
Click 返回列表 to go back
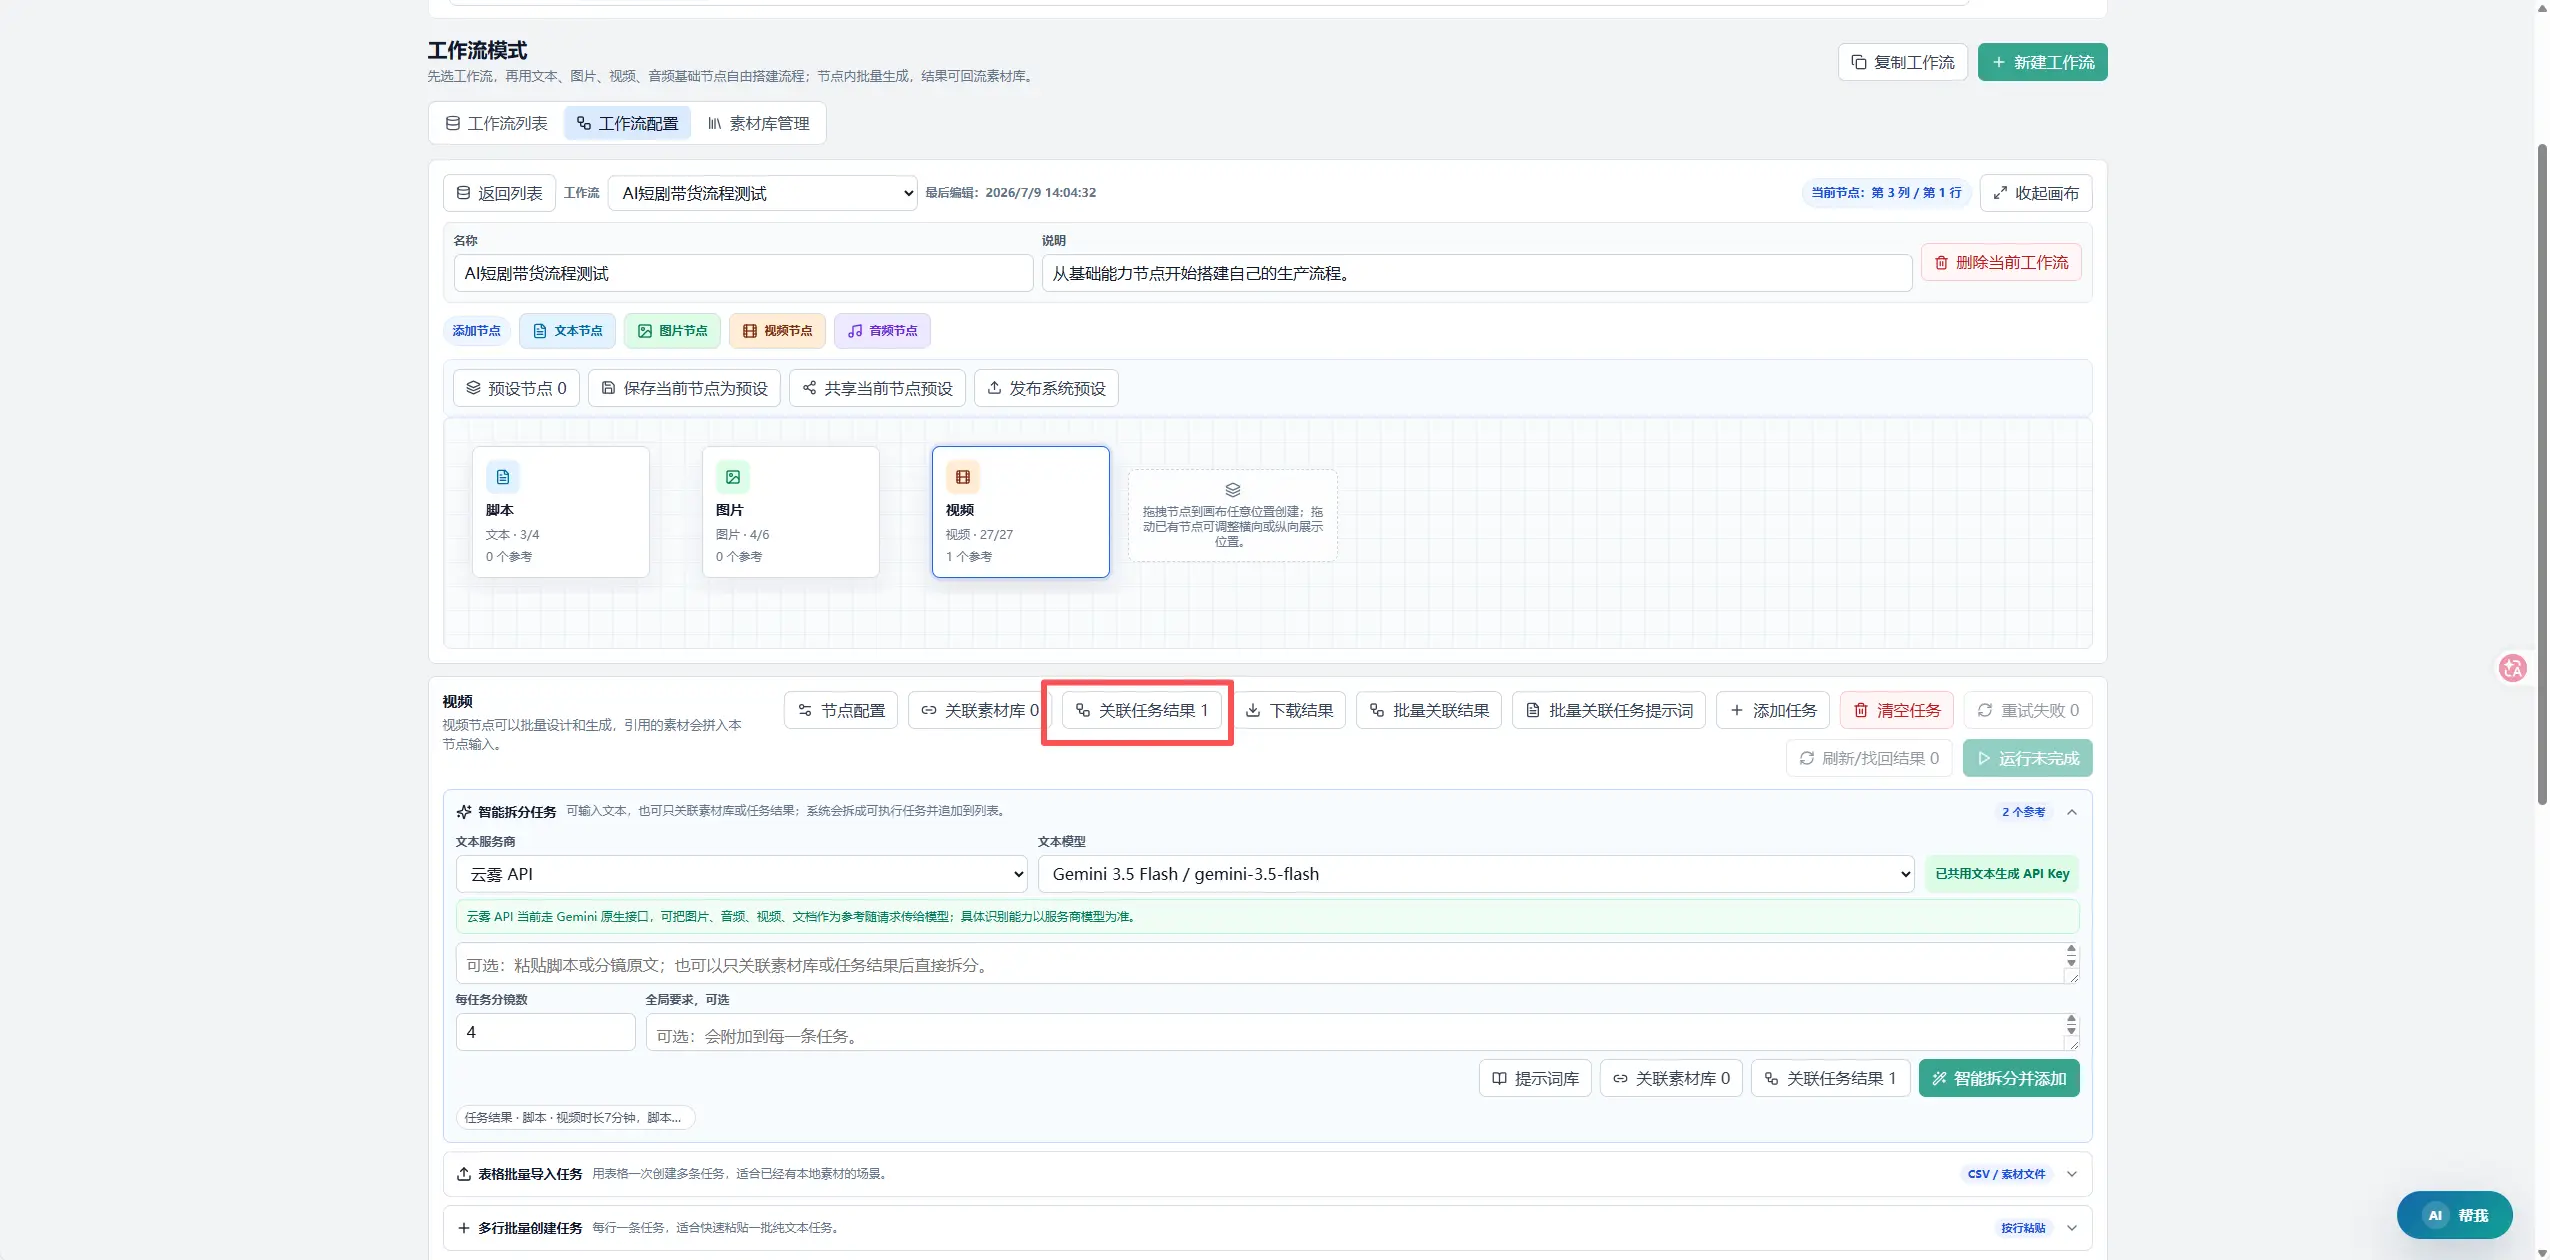coord(499,193)
